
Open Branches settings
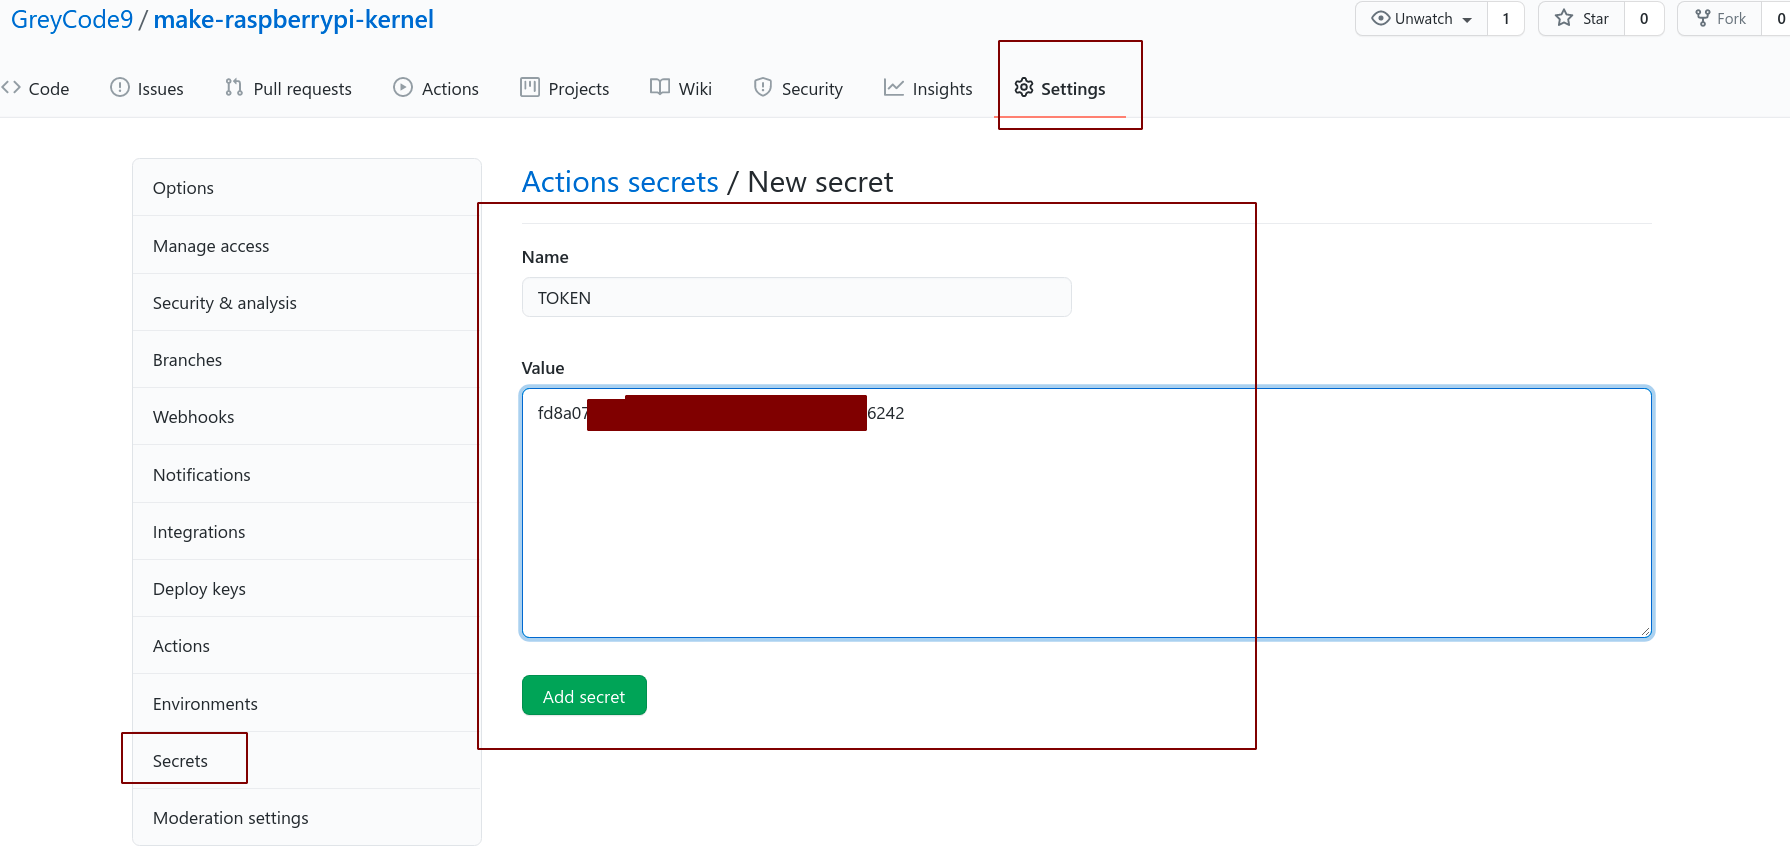pos(307,360)
